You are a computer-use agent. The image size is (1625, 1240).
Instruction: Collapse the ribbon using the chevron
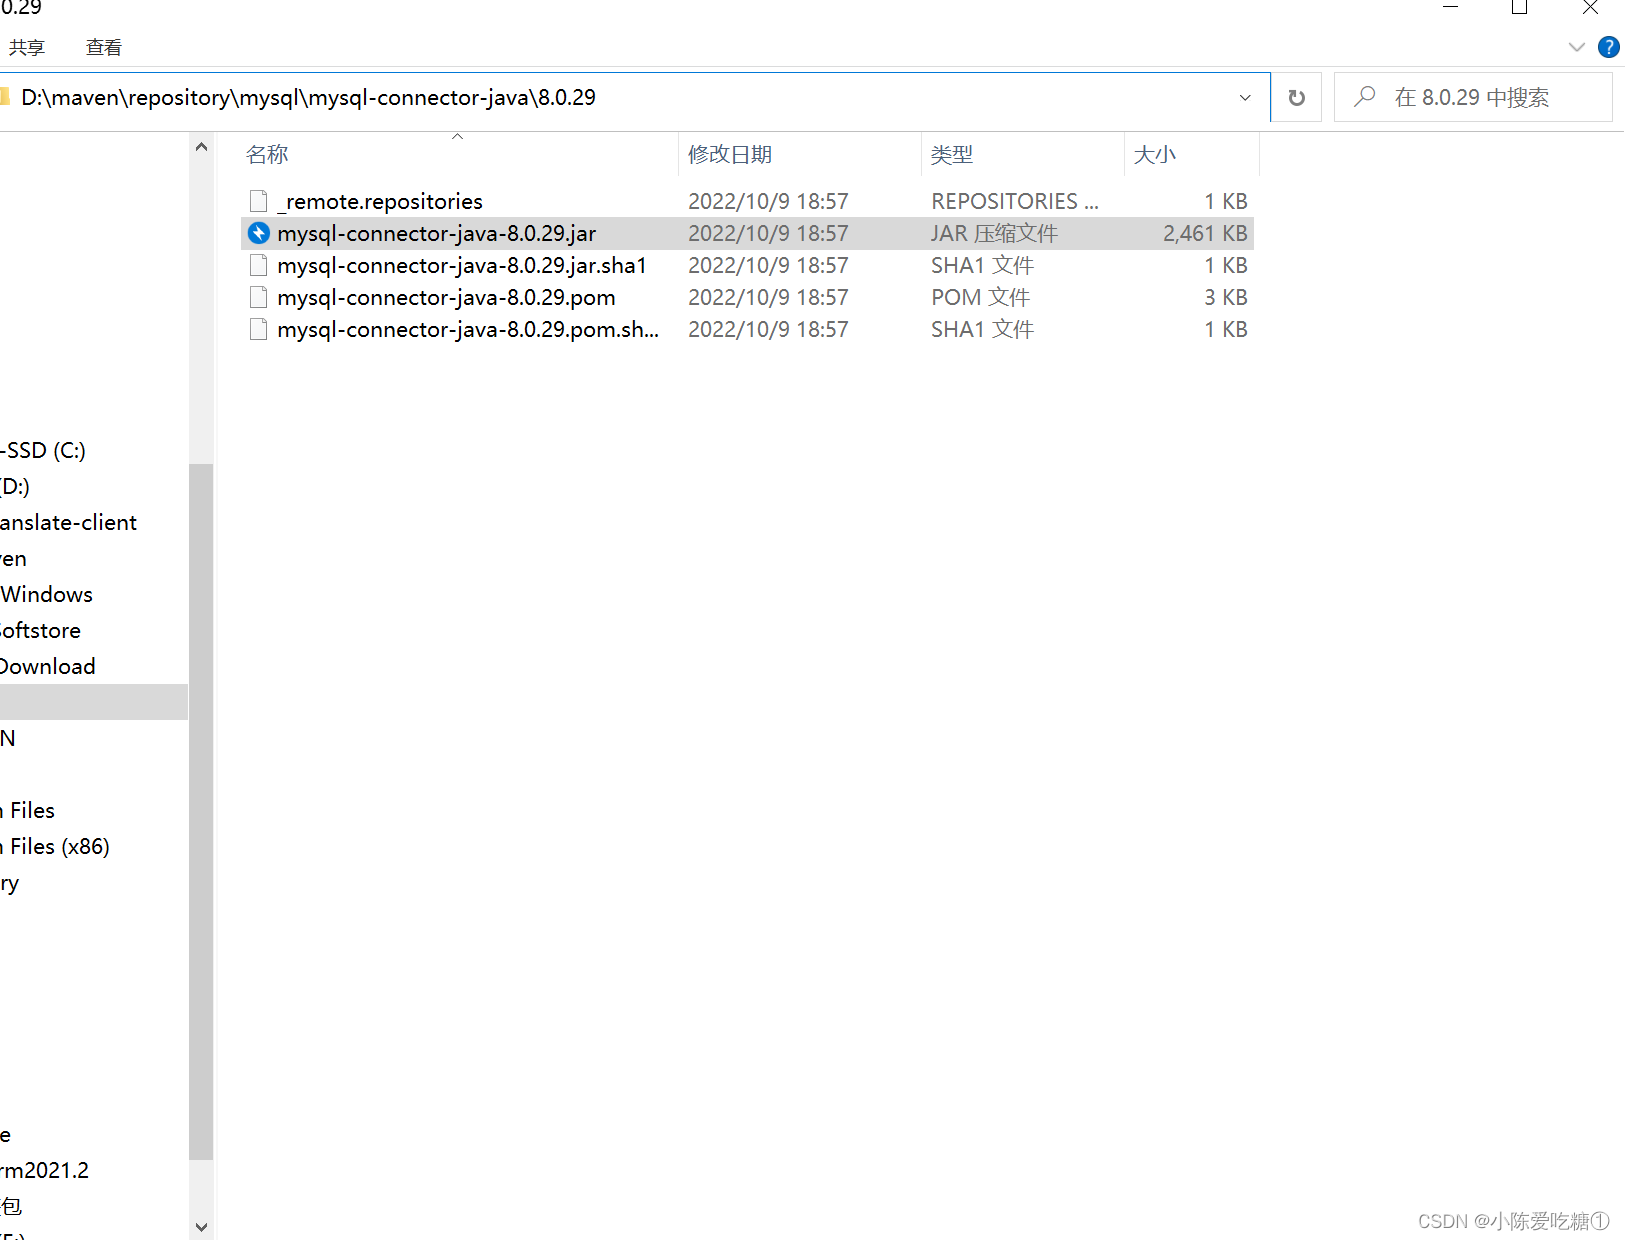pyautogui.click(x=1577, y=47)
